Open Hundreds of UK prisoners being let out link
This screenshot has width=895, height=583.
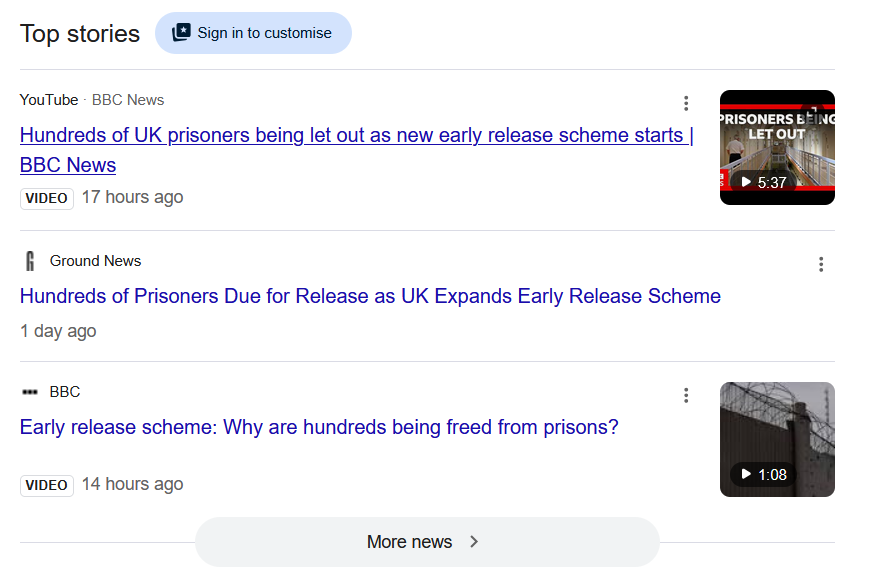click(x=357, y=150)
